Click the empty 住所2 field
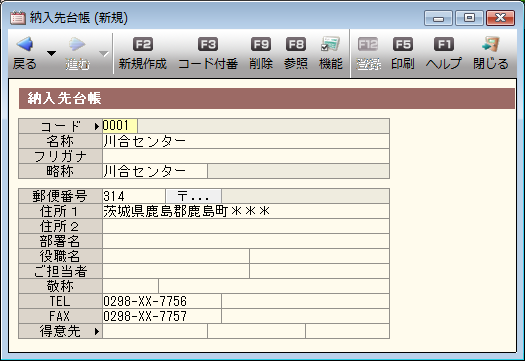Viewport: 525px width, 361px height. tap(246, 226)
